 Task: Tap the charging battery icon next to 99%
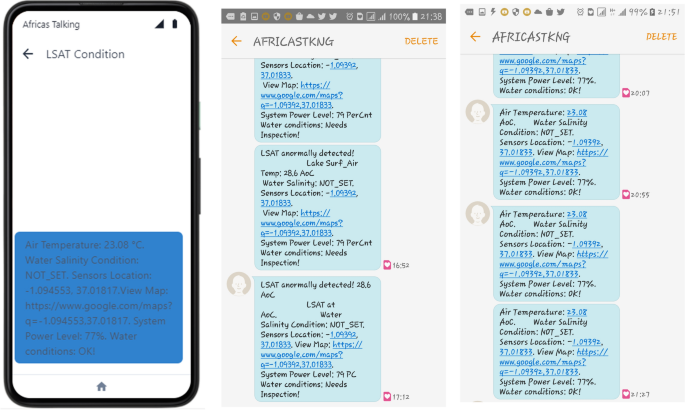coord(653,12)
